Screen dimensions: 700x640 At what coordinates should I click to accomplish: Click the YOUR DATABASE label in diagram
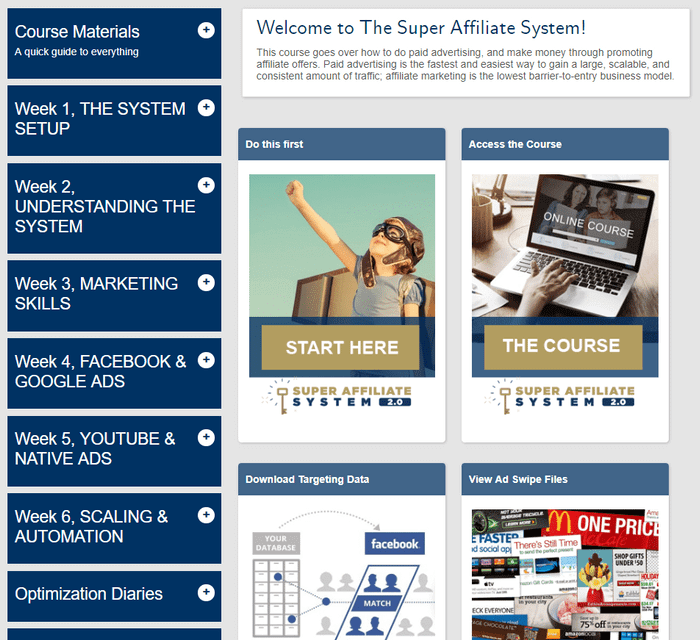coord(276,543)
